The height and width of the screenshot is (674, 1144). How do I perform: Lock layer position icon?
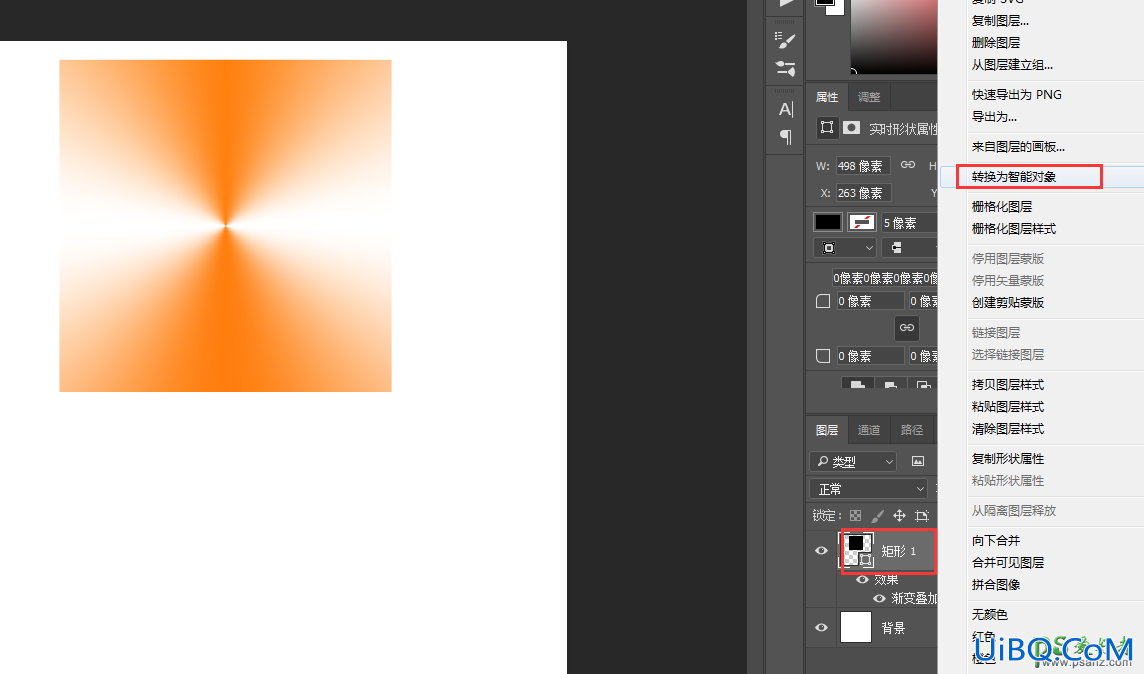coord(900,516)
